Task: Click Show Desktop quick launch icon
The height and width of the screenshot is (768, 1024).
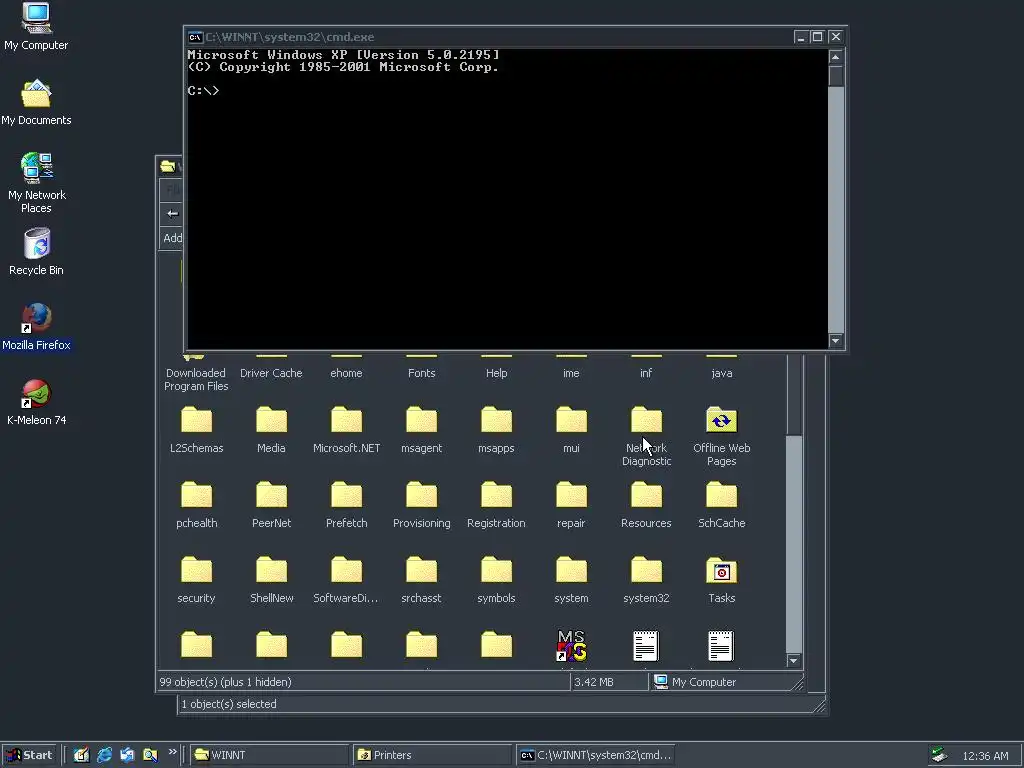Action: tap(82, 755)
